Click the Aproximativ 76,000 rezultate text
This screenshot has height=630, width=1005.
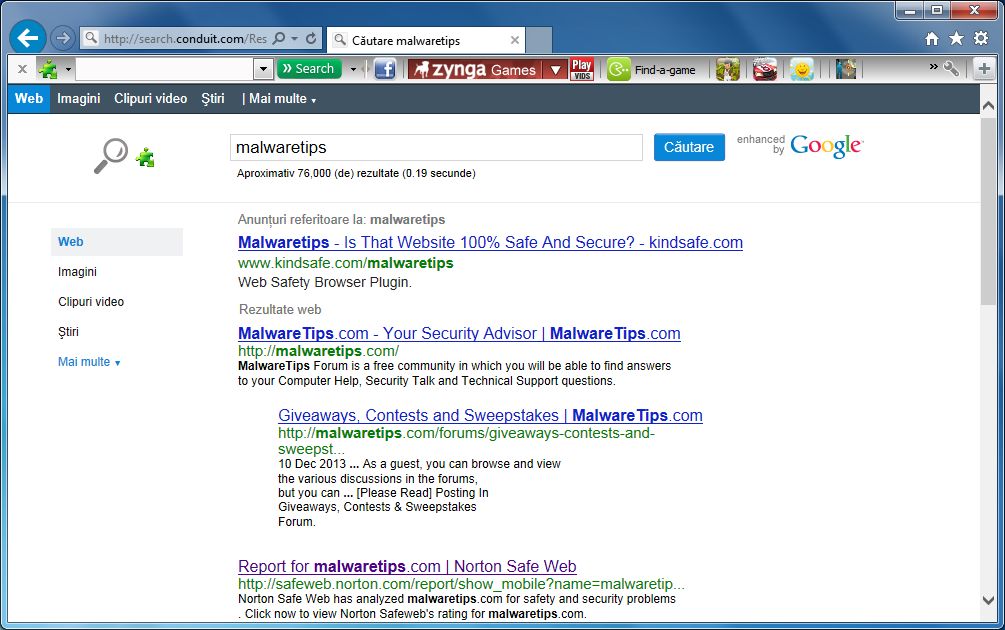[356, 174]
